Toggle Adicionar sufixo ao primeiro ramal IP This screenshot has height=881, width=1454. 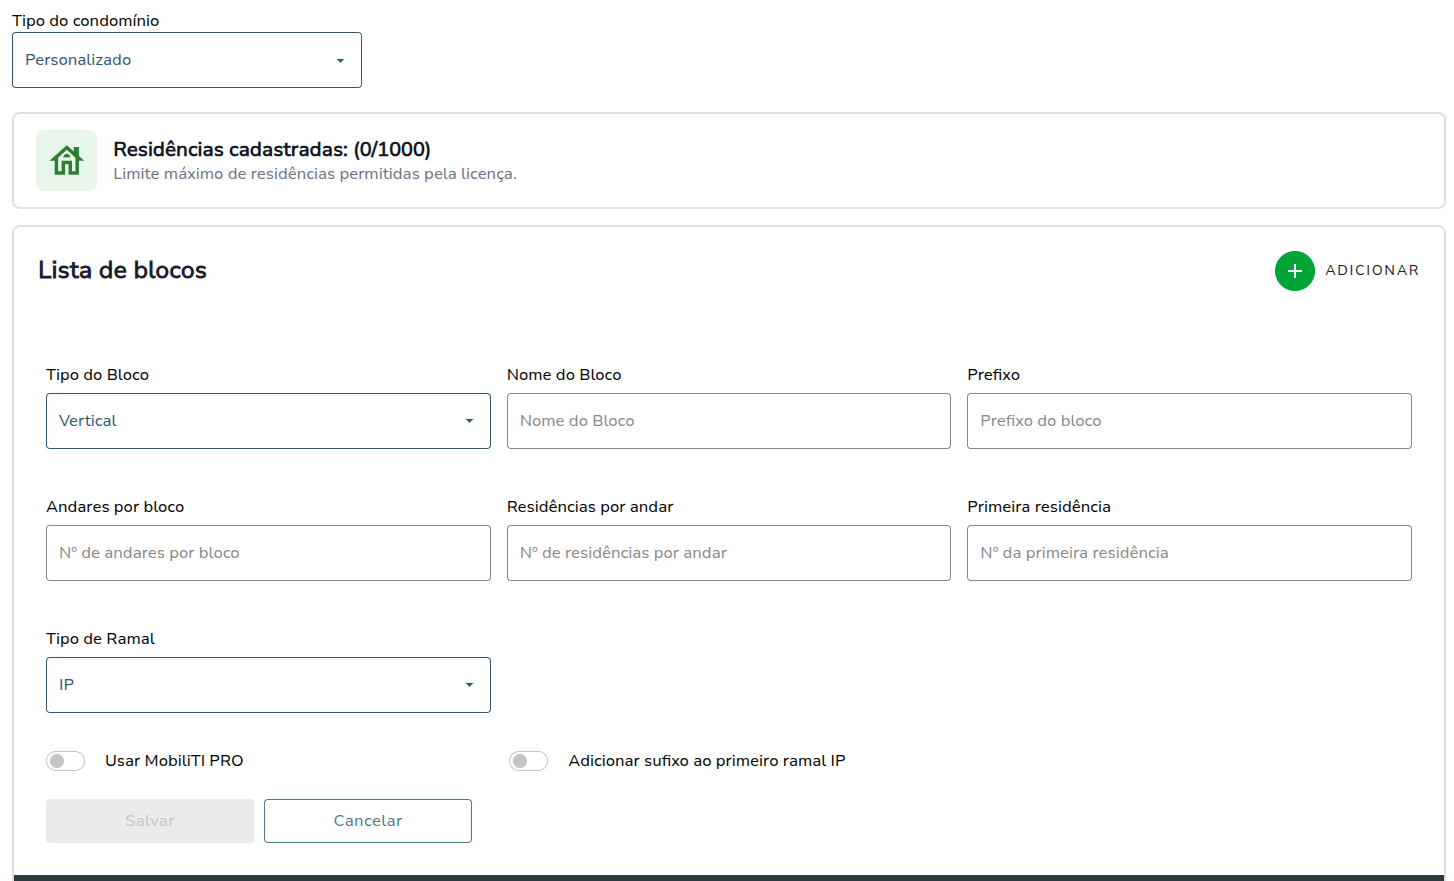click(528, 761)
